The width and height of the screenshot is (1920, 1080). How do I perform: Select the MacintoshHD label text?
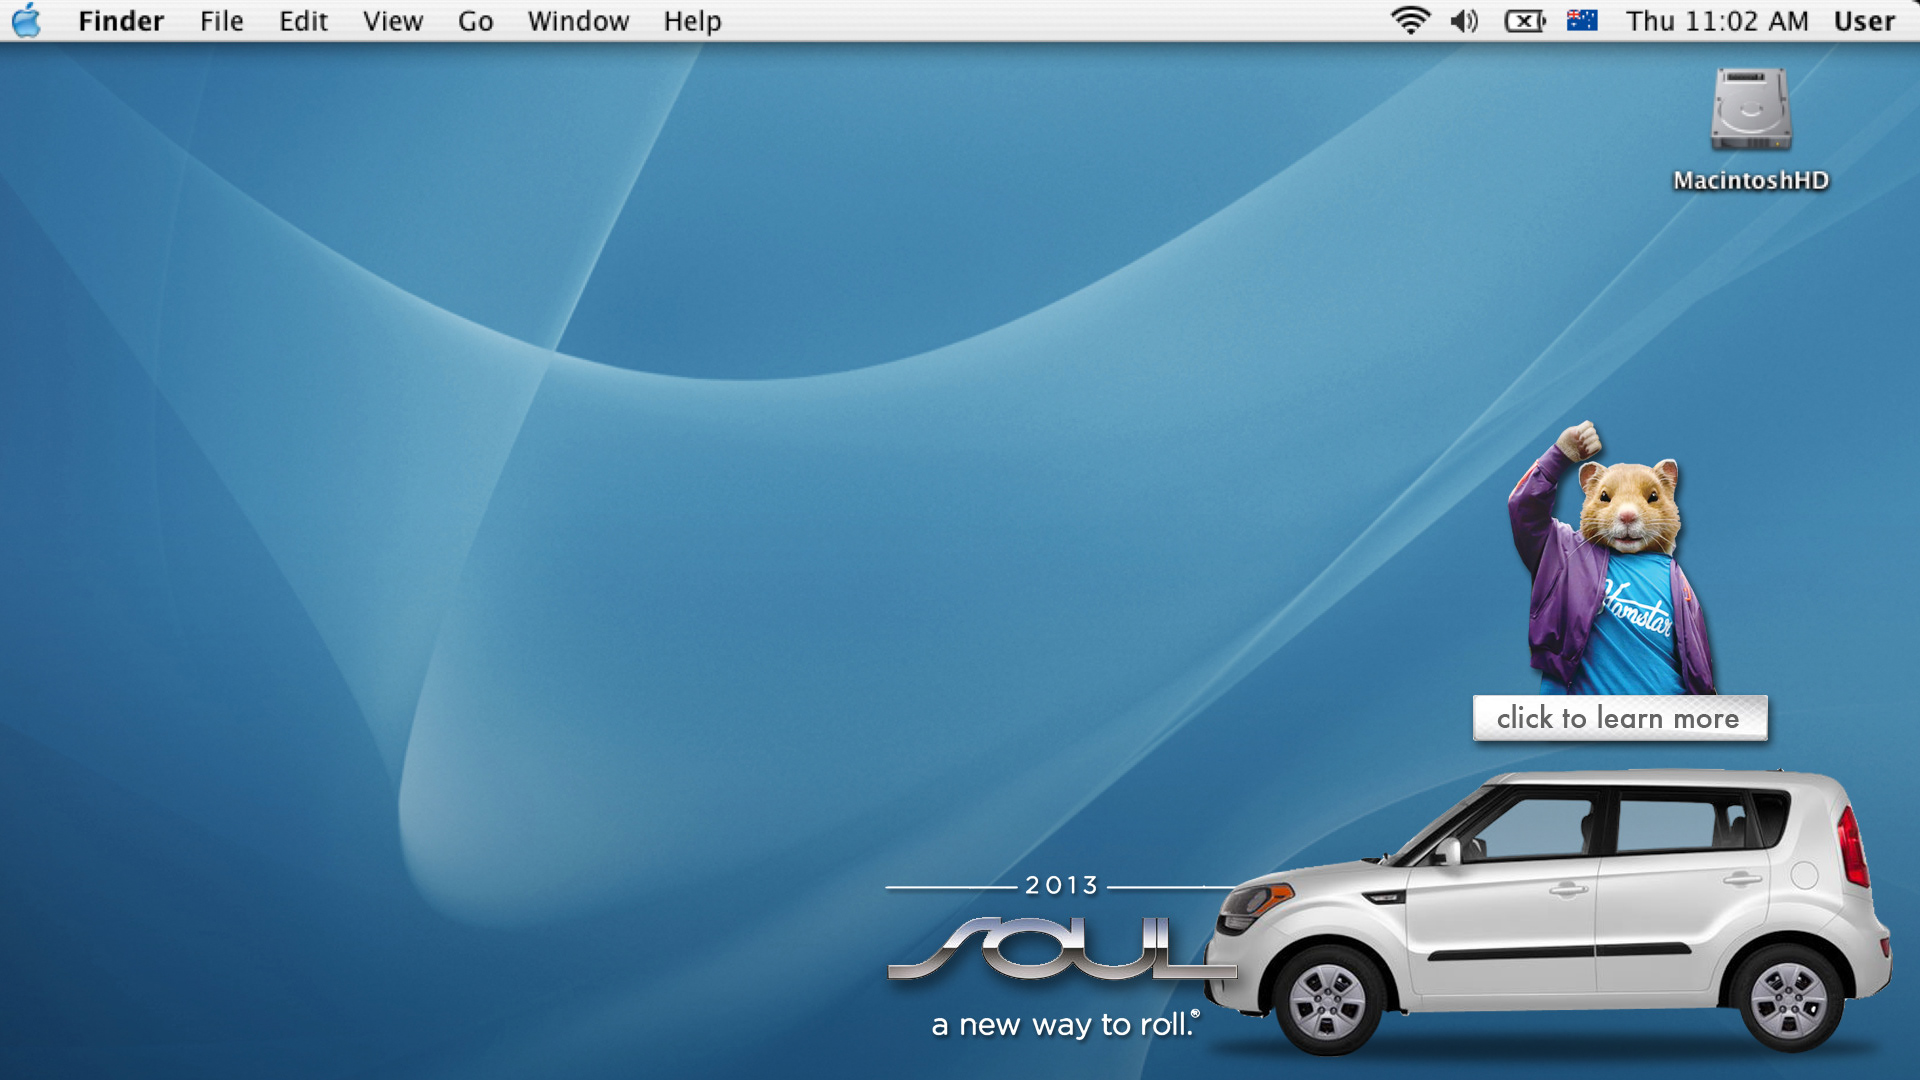tap(1751, 180)
